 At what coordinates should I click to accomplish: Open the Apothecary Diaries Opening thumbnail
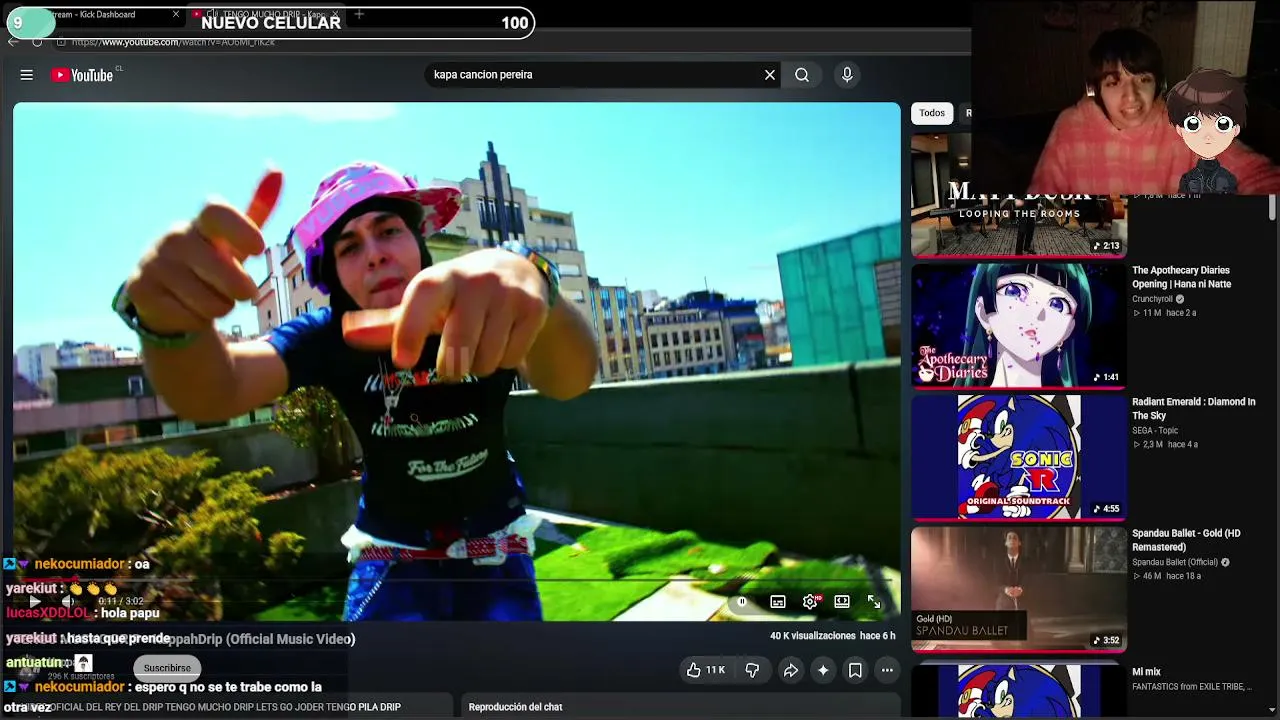click(x=1019, y=325)
